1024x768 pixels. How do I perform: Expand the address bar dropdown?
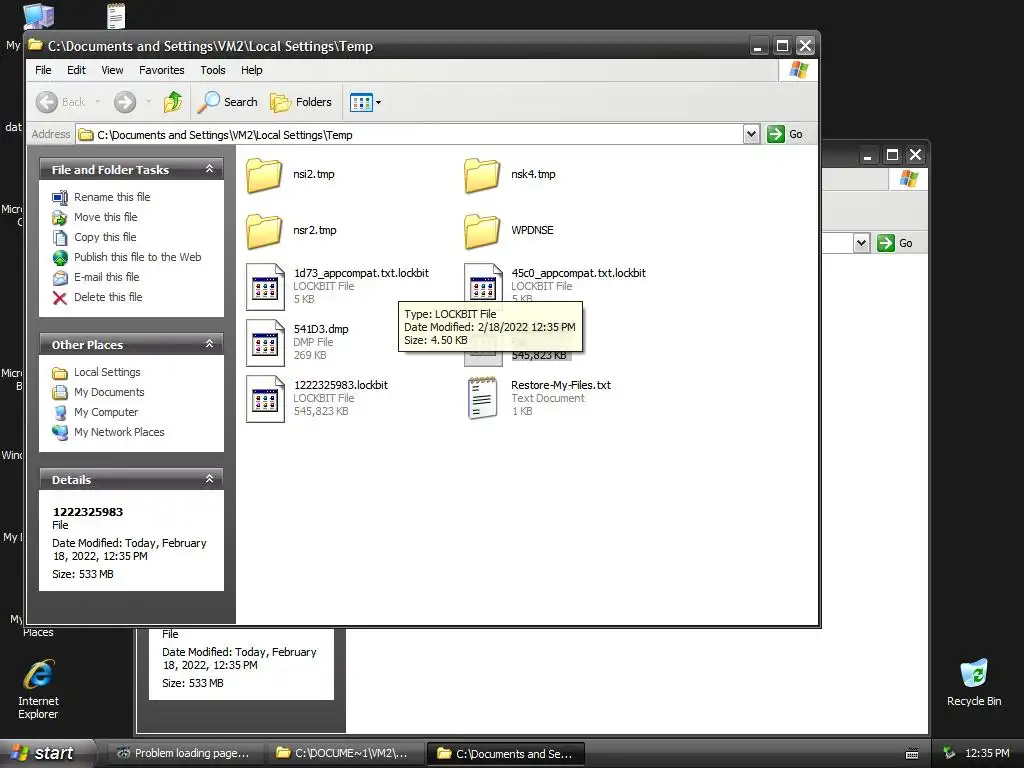[751, 134]
